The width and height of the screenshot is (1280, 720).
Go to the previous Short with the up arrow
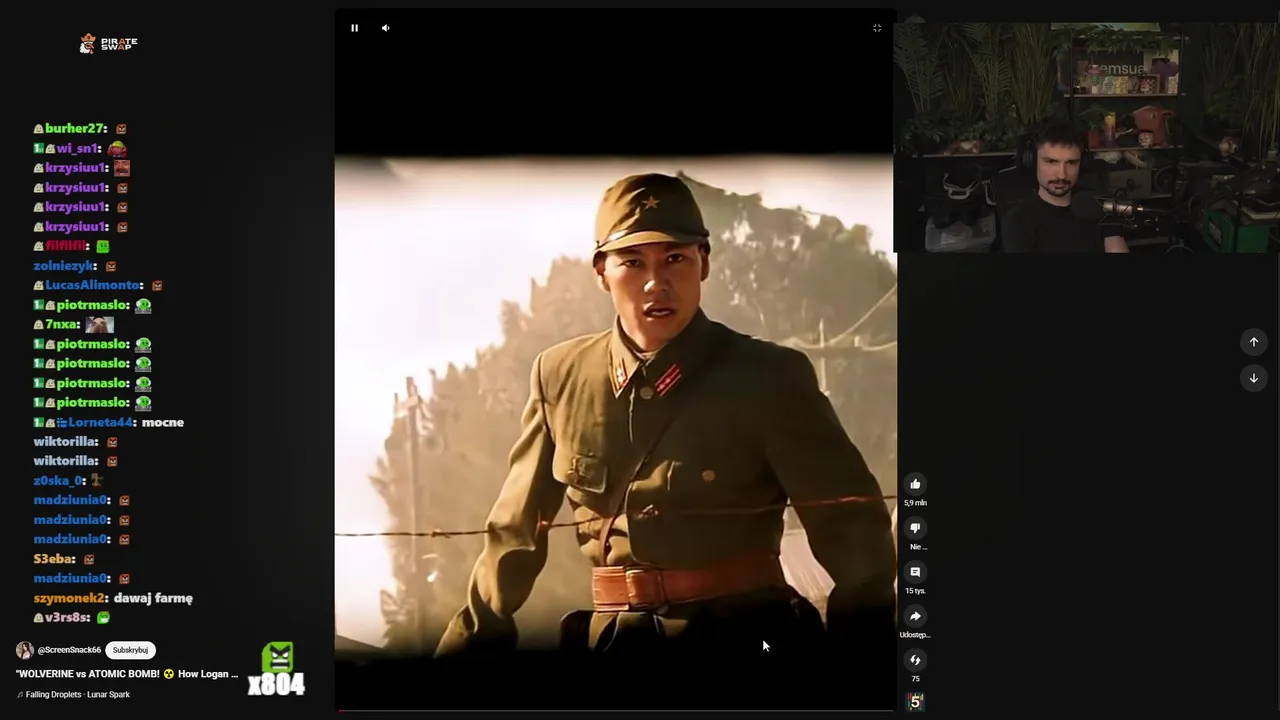click(1254, 342)
